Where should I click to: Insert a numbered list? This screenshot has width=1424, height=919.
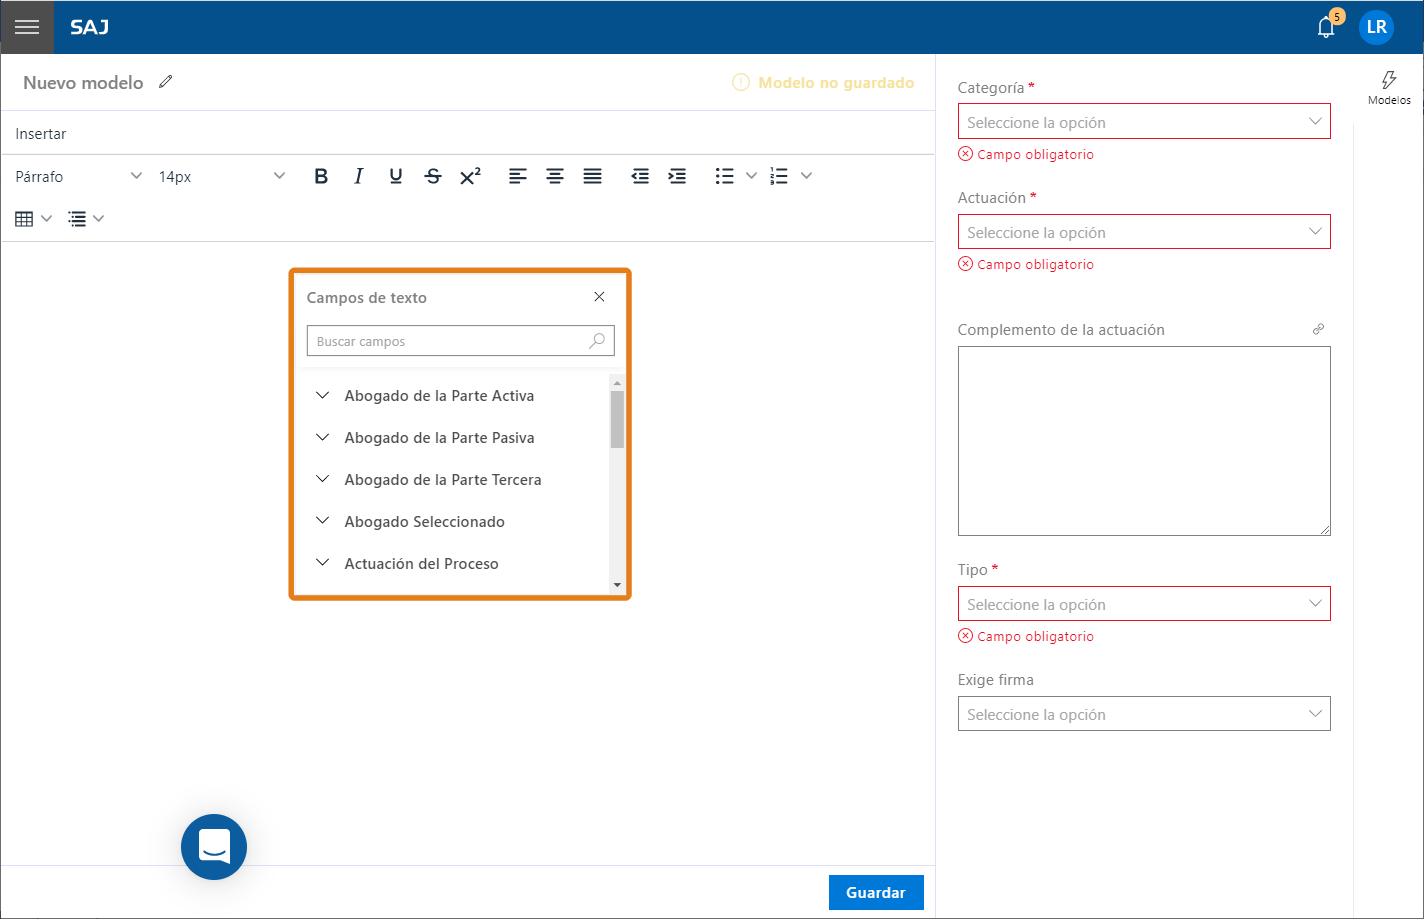(x=779, y=176)
